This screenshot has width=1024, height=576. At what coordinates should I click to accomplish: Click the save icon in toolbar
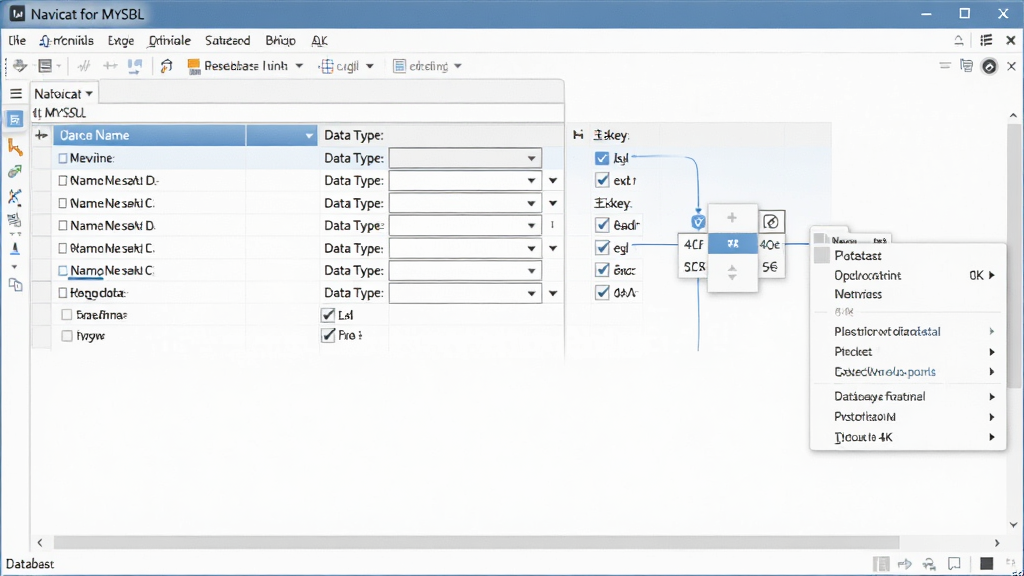point(45,66)
